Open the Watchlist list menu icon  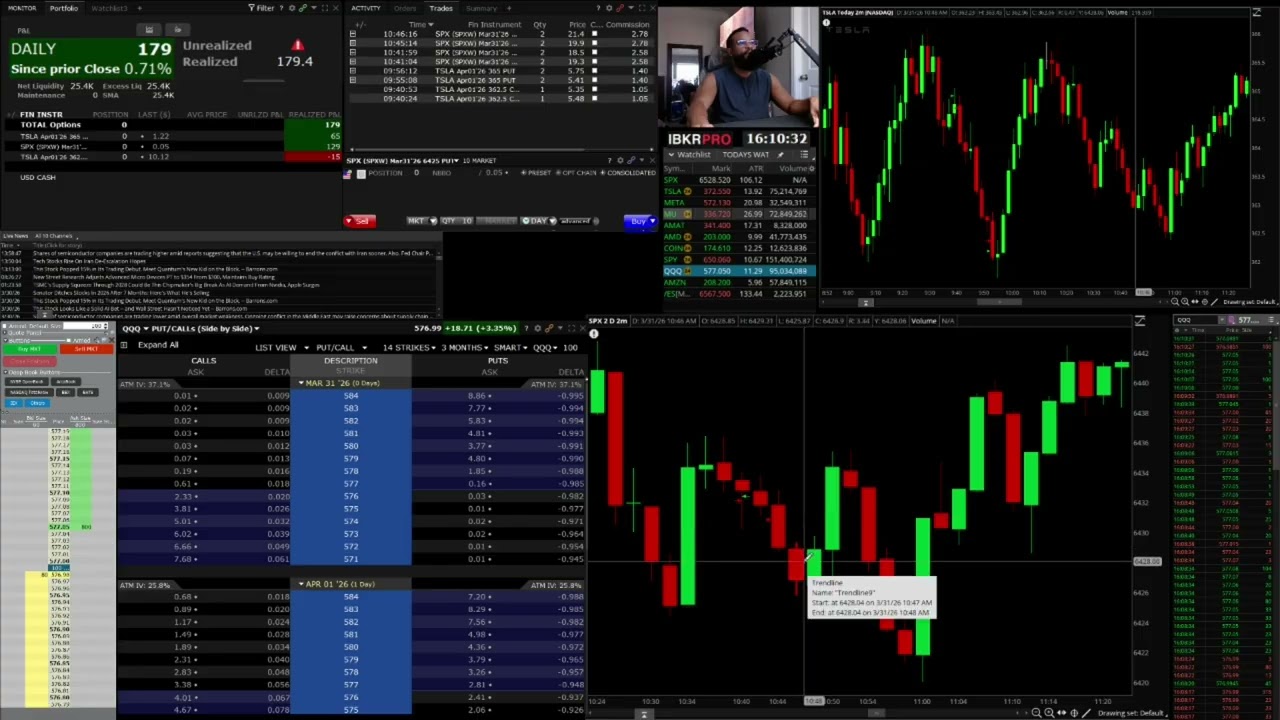(x=804, y=155)
